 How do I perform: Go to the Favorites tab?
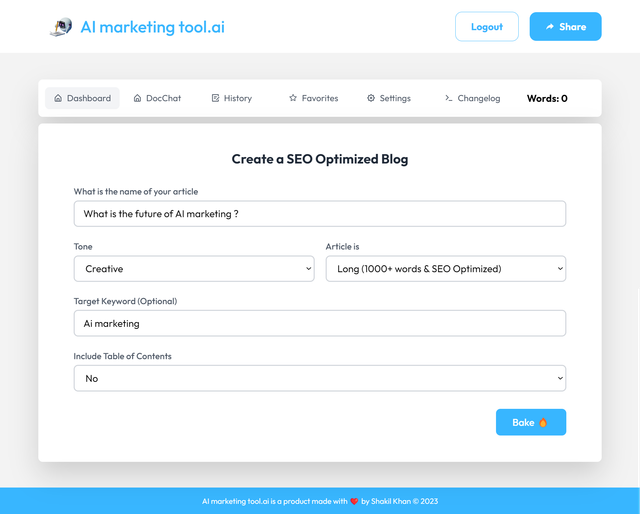tap(313, 98)
